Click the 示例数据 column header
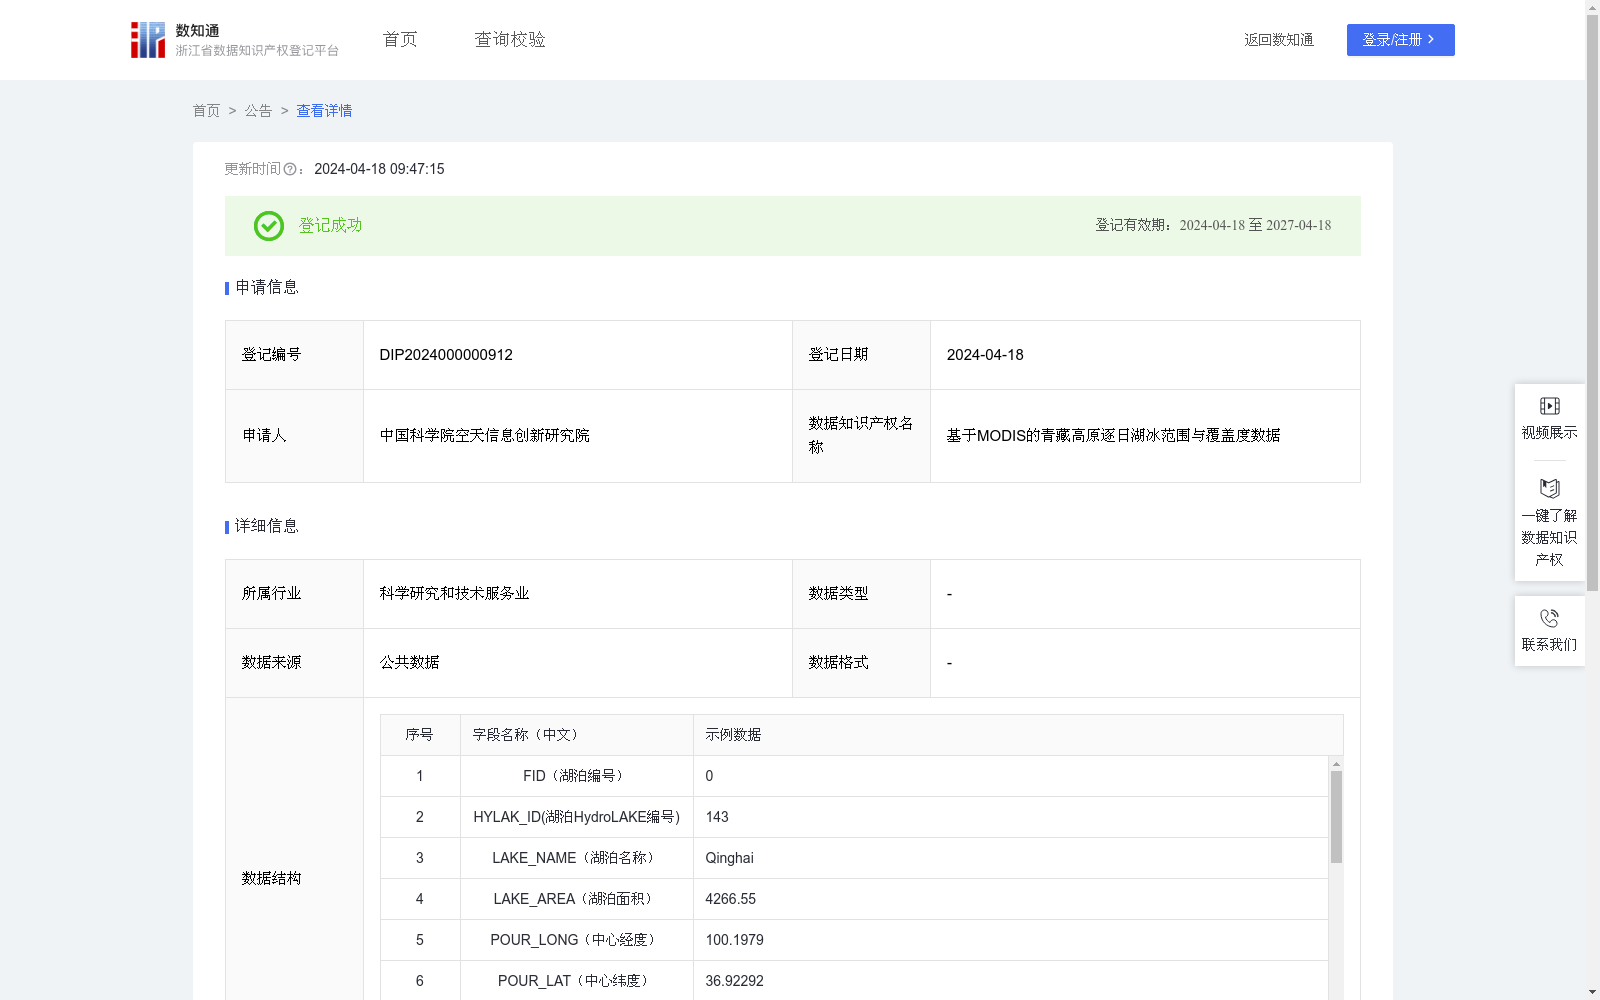 pos(1018,735)
